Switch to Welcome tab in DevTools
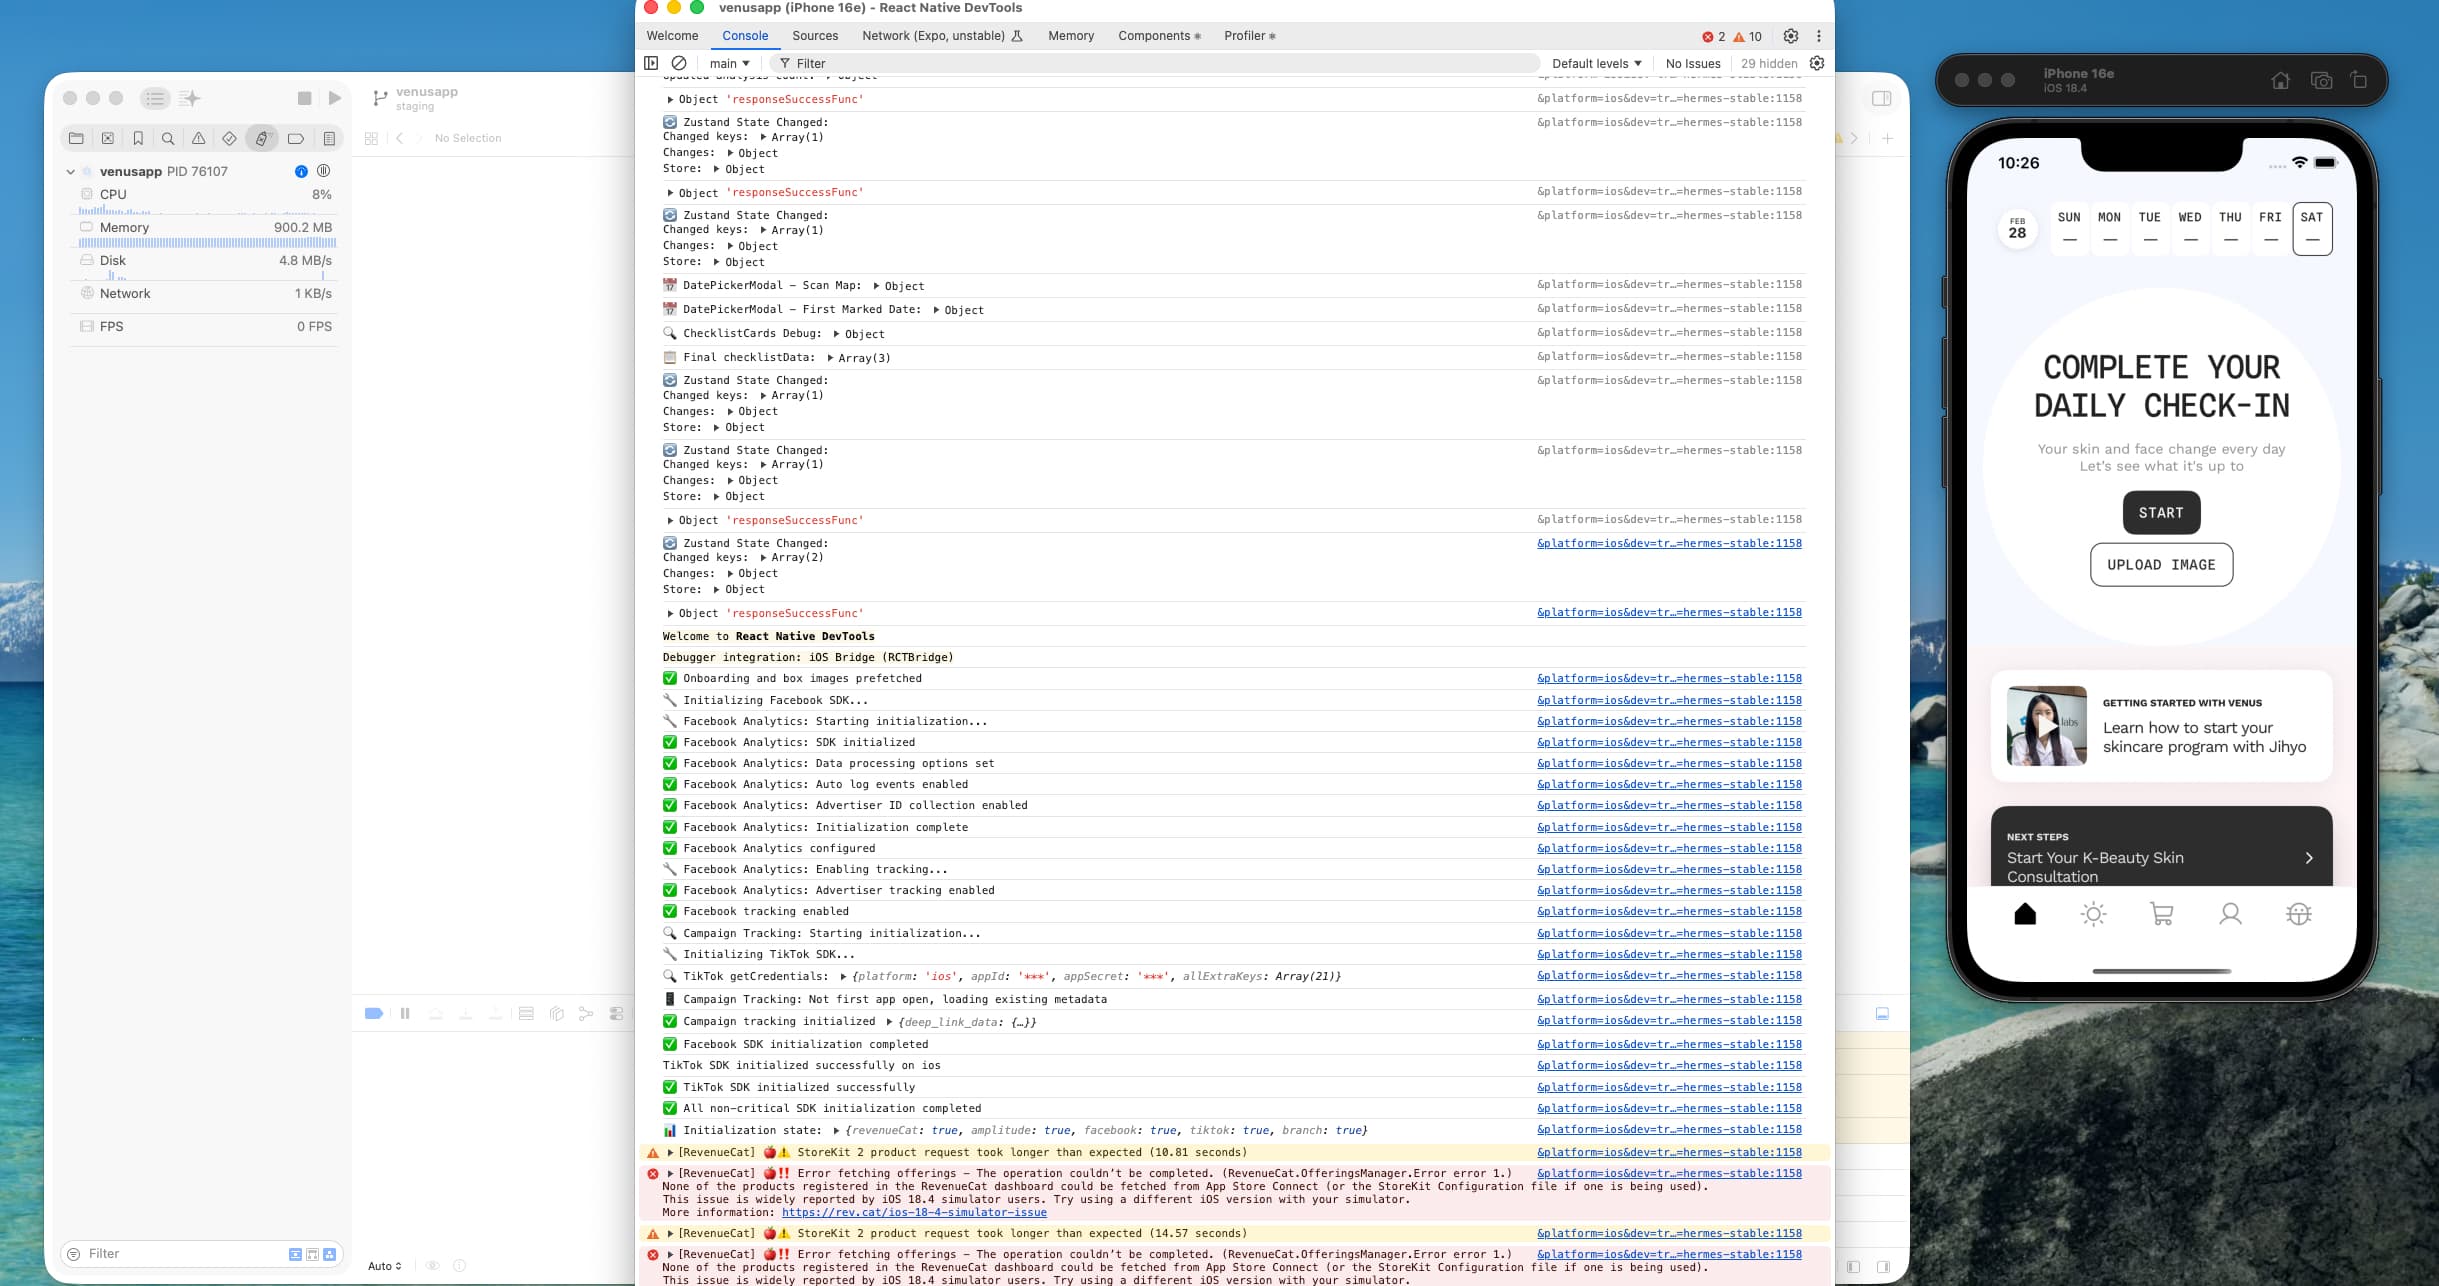2439x1286 pixels. pyautogui.click(x=672, y=36)
